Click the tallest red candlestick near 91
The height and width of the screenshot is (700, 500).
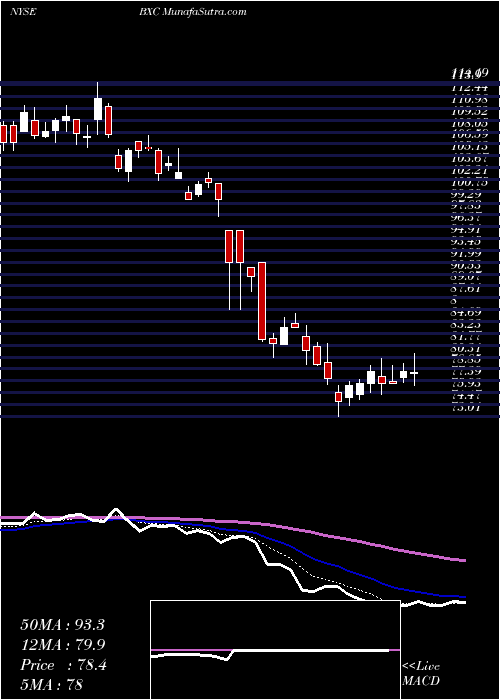(x=262, y=301)
